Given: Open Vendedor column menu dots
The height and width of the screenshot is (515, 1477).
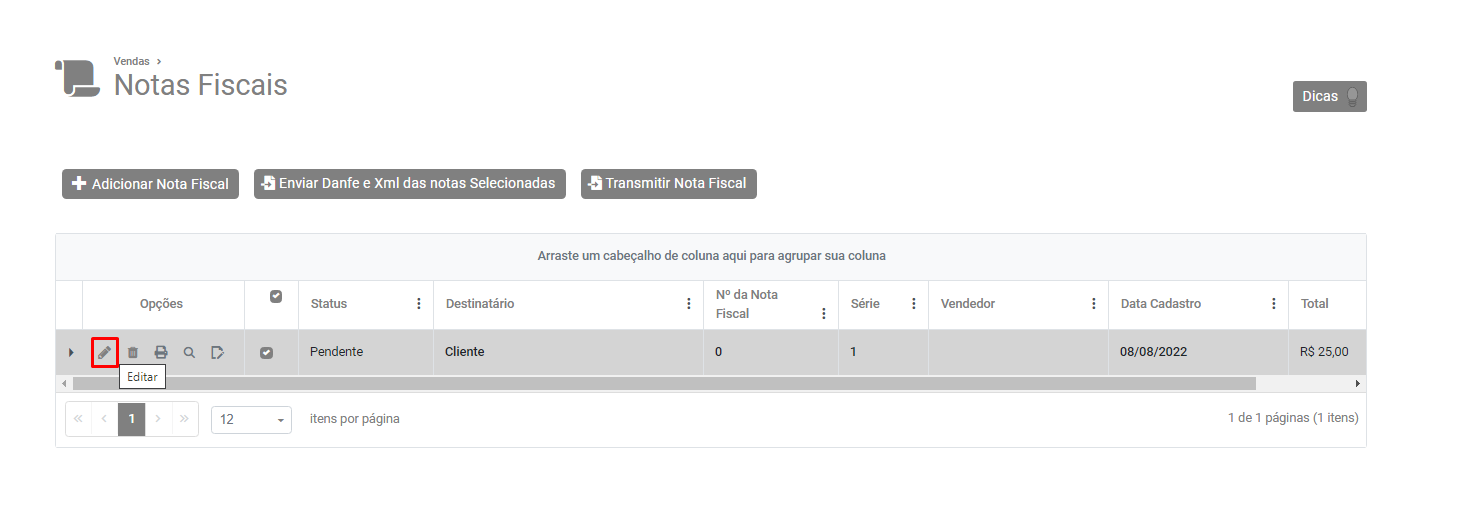Looking at the screenshot, I should (x=1094, y=303).
